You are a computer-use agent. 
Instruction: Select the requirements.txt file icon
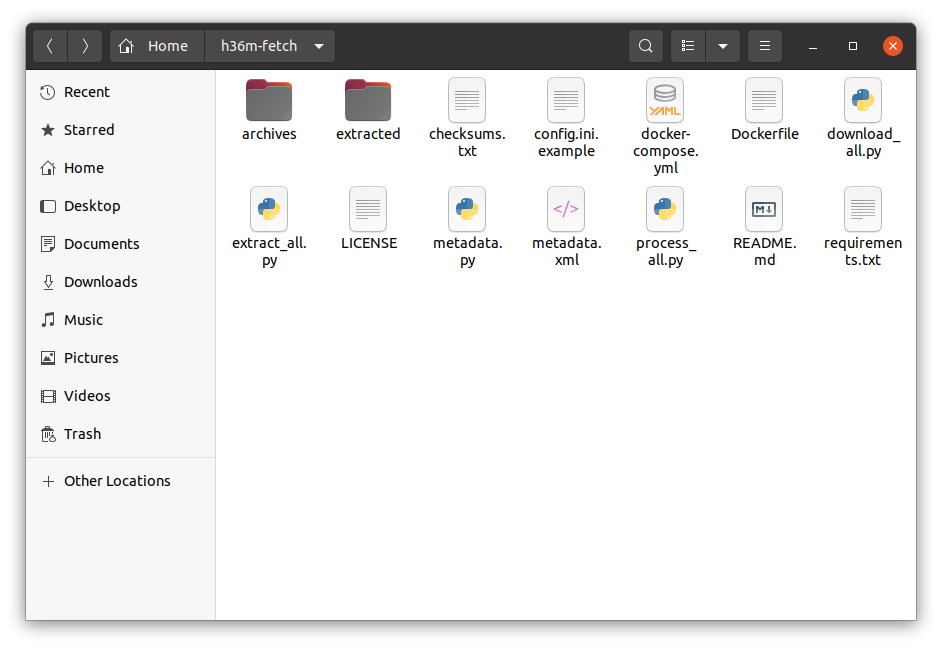click(863, 209)
